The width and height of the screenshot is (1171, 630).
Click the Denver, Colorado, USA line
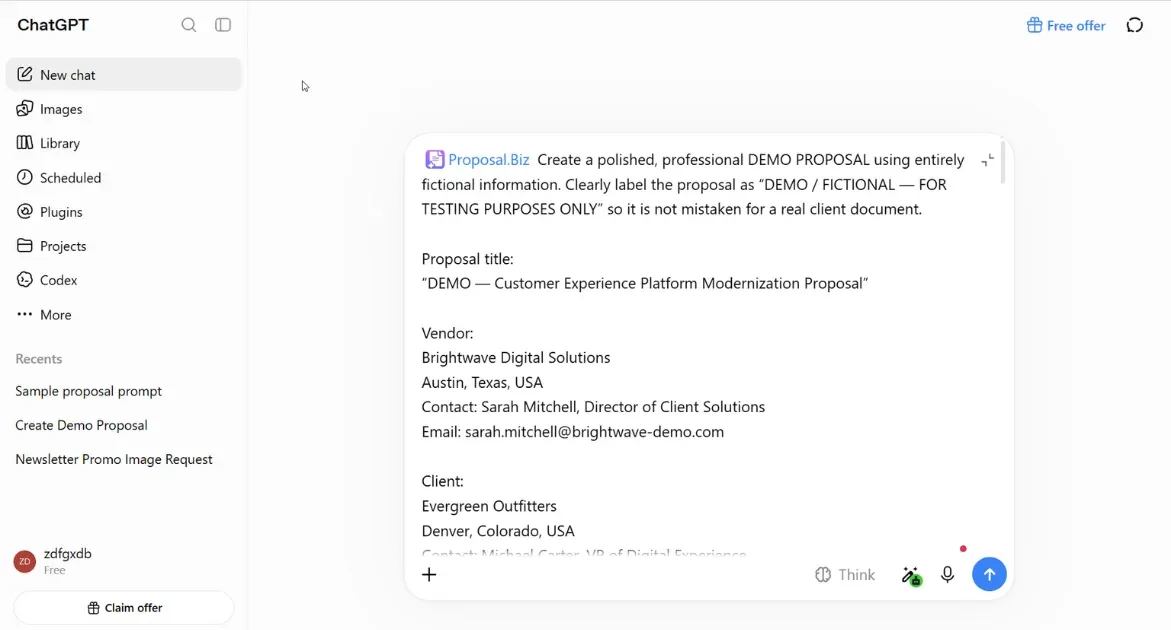pos(498,531)
